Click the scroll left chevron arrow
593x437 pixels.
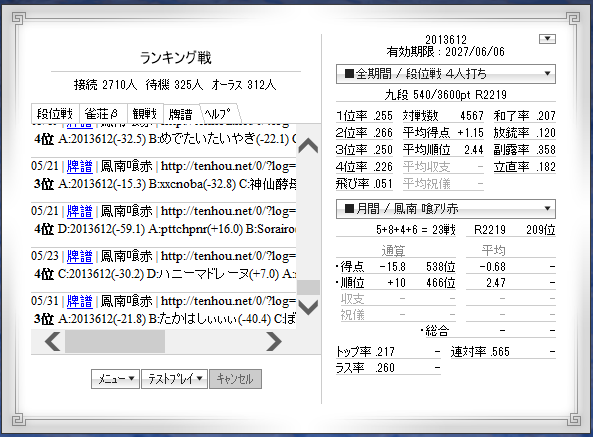(x=52, y=341)
